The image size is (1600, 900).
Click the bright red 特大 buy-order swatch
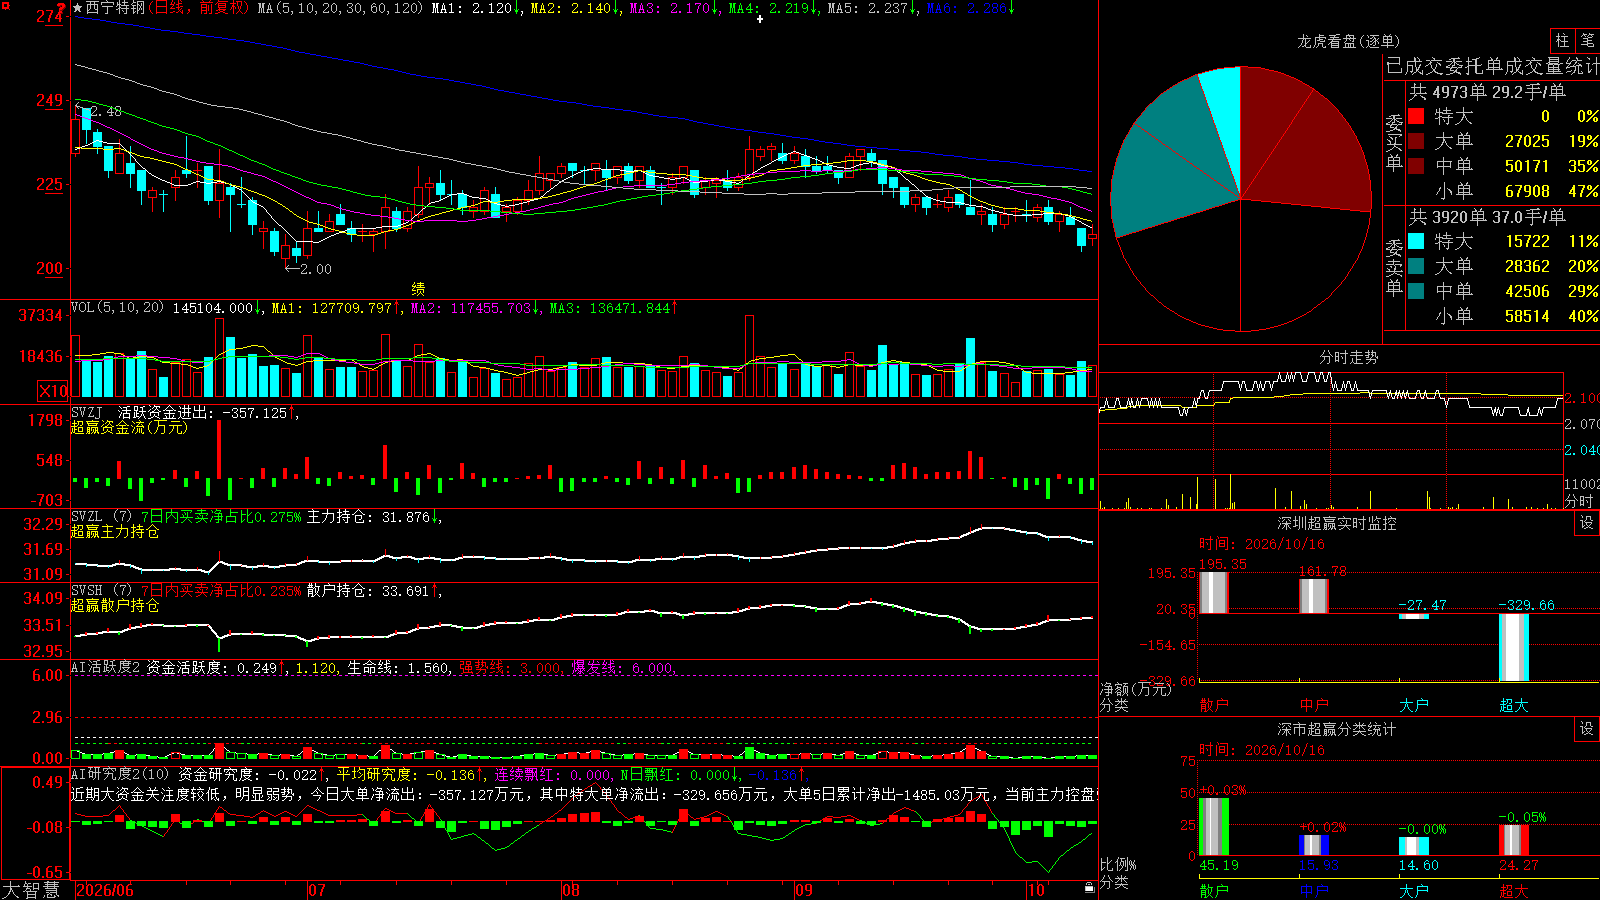pos(1416,116)
